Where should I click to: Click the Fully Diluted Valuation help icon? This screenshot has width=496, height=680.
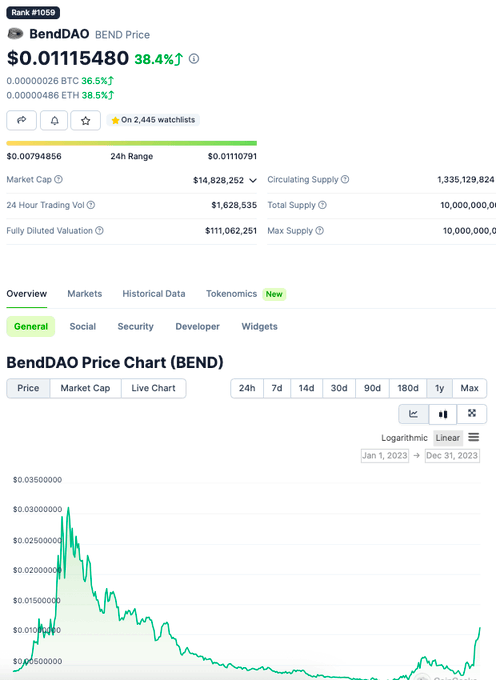click(99, 230)
